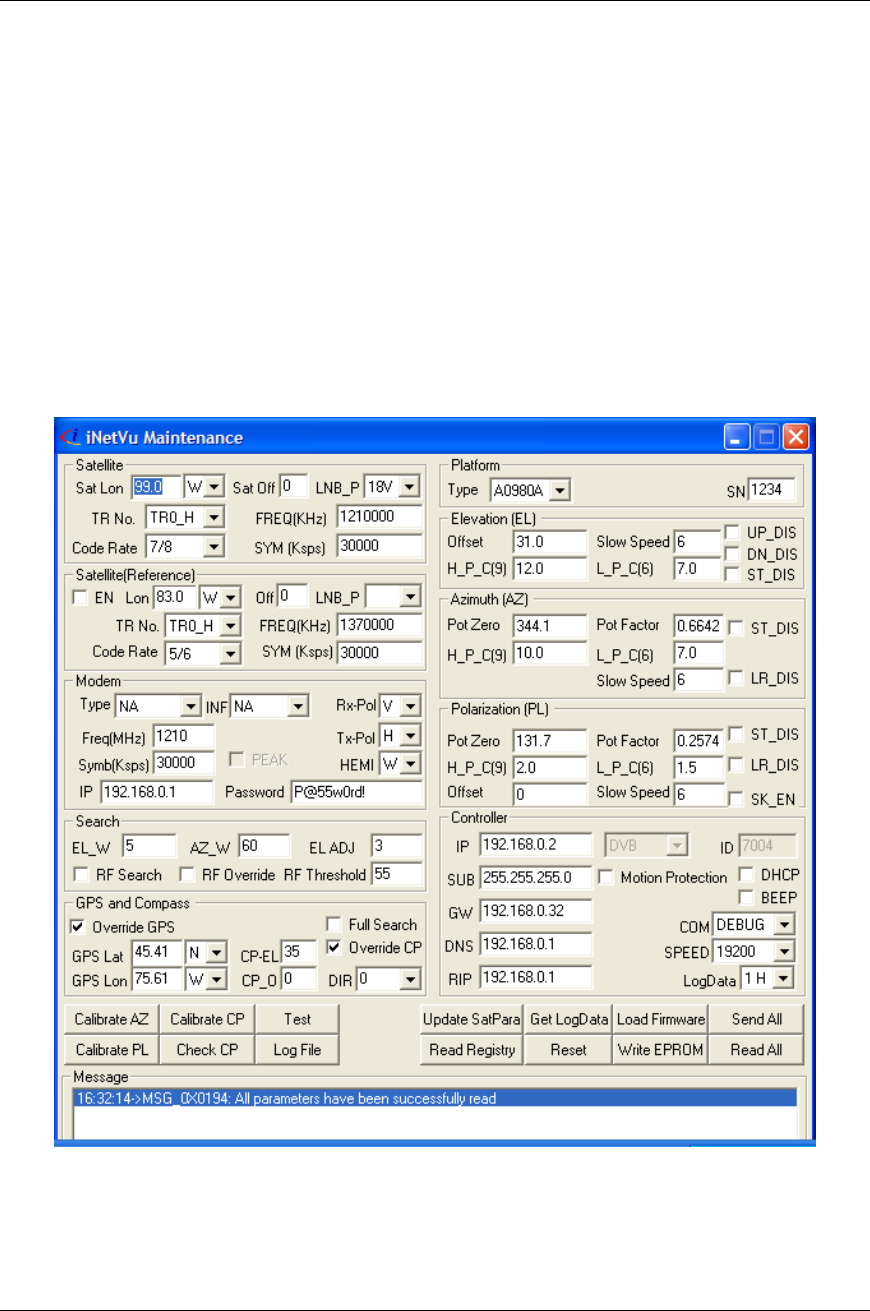This screenshot has height=1311, width=870.
Task: Toggle the RF Search checkbox
Action: (81, 875)
